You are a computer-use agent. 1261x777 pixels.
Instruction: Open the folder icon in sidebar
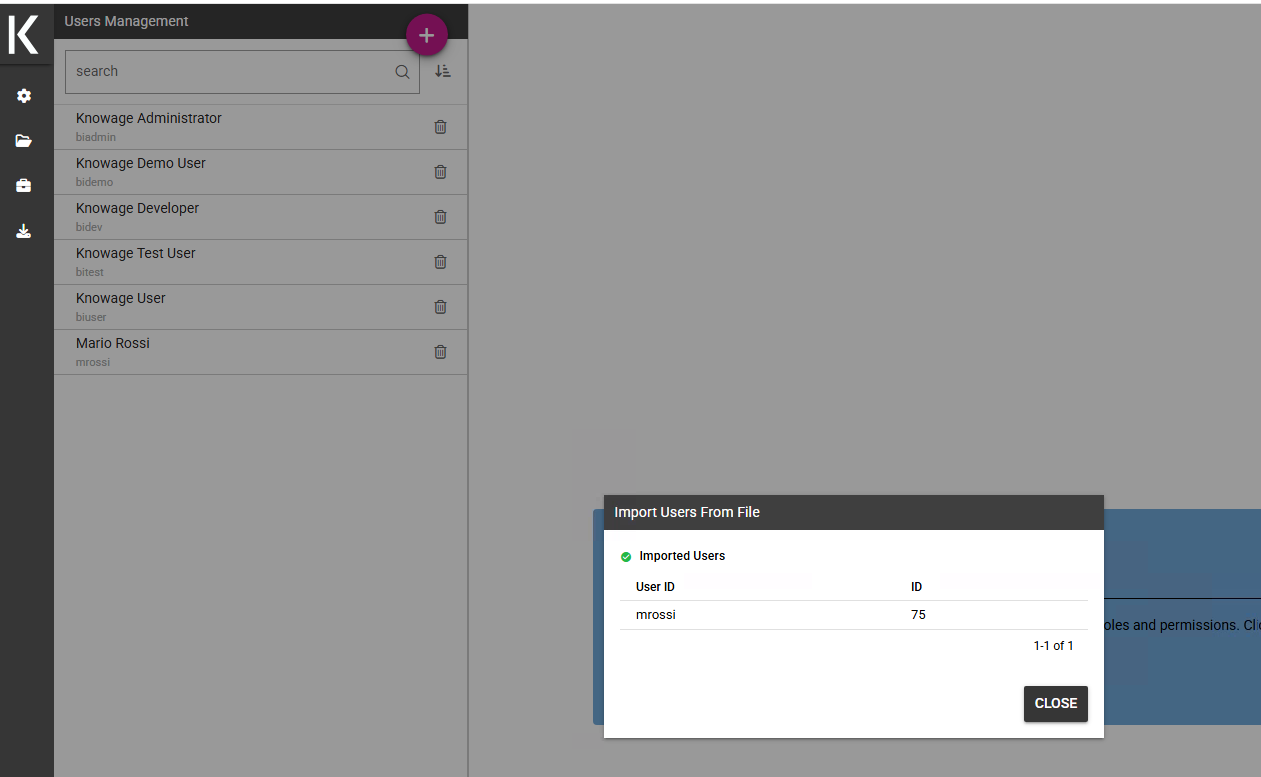tap(24, 141)
